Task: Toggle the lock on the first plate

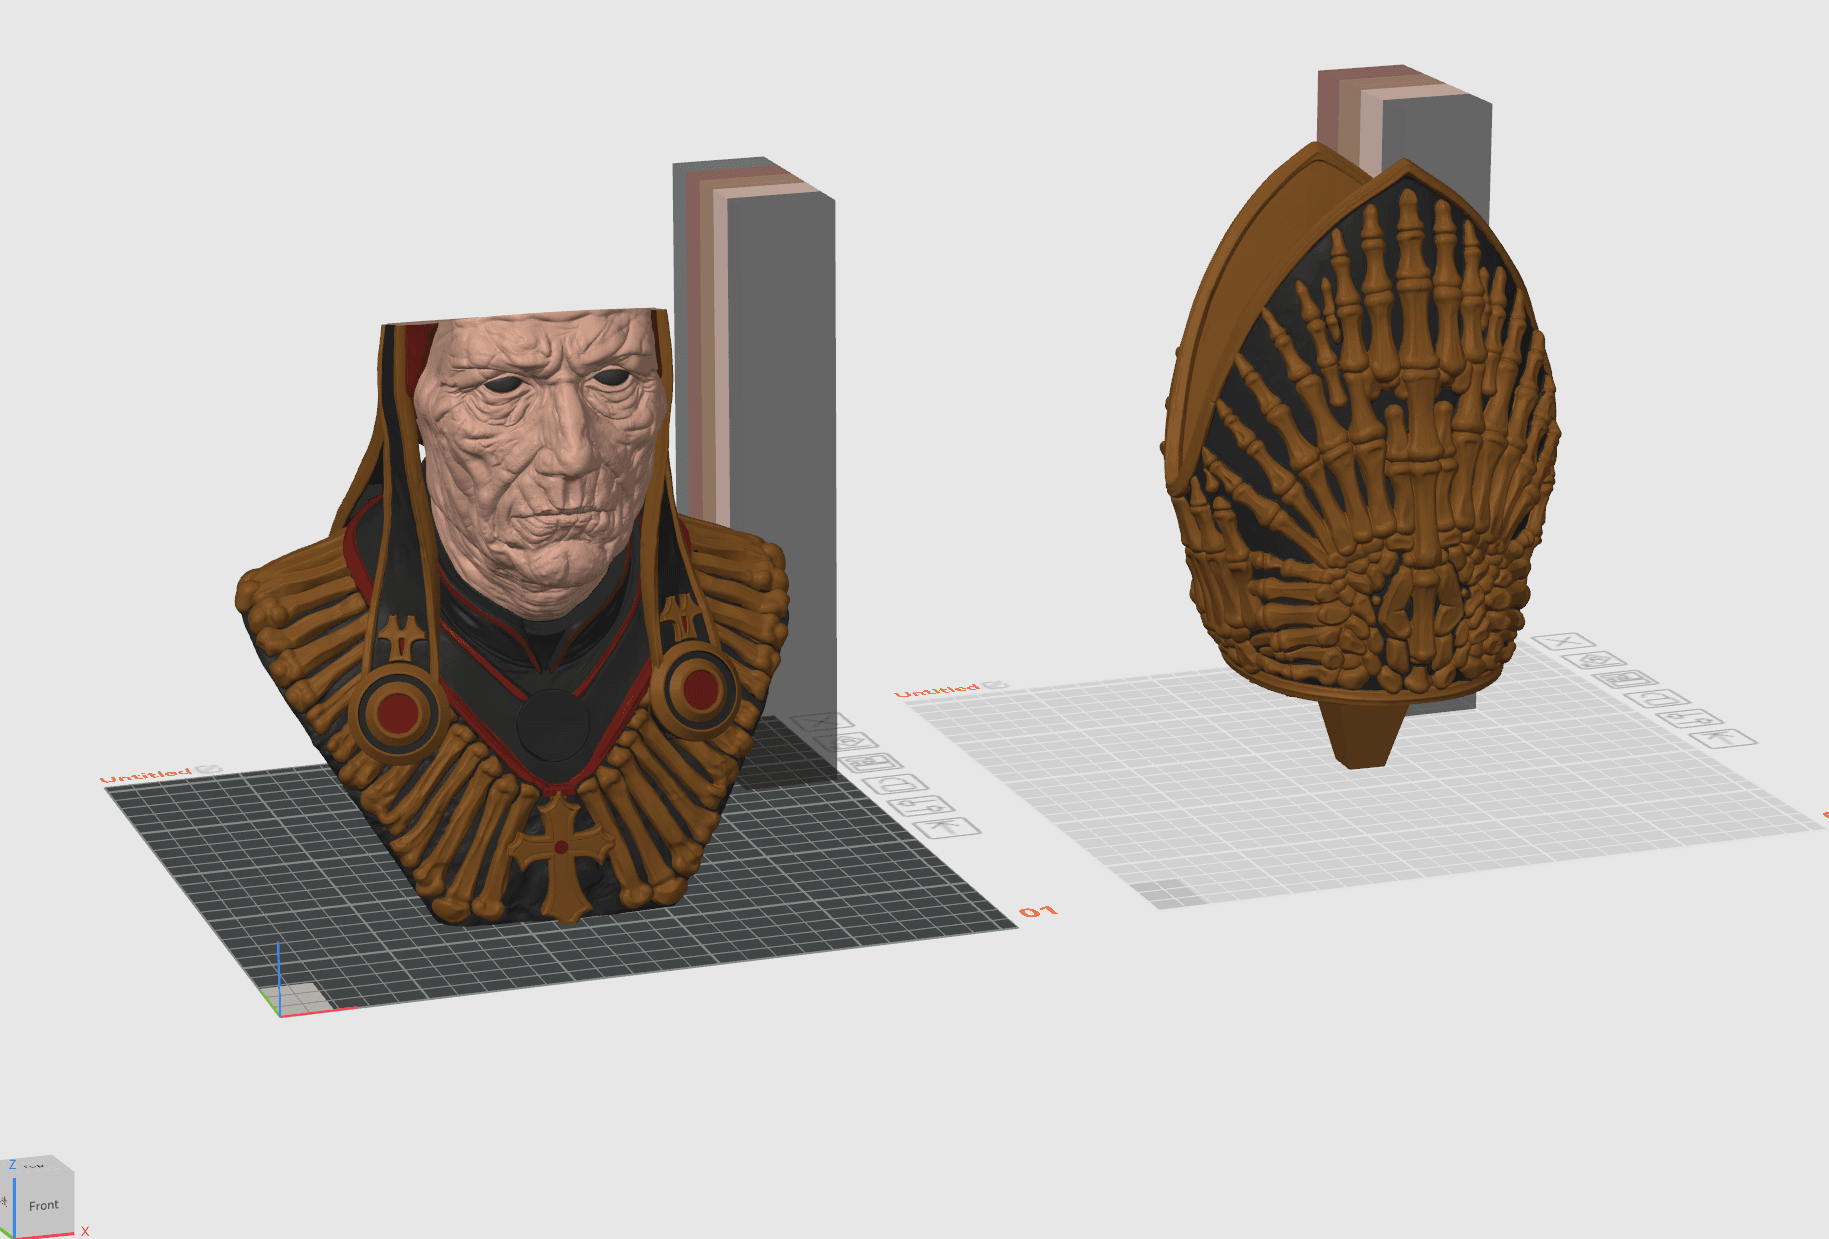Action: (896, 784)
